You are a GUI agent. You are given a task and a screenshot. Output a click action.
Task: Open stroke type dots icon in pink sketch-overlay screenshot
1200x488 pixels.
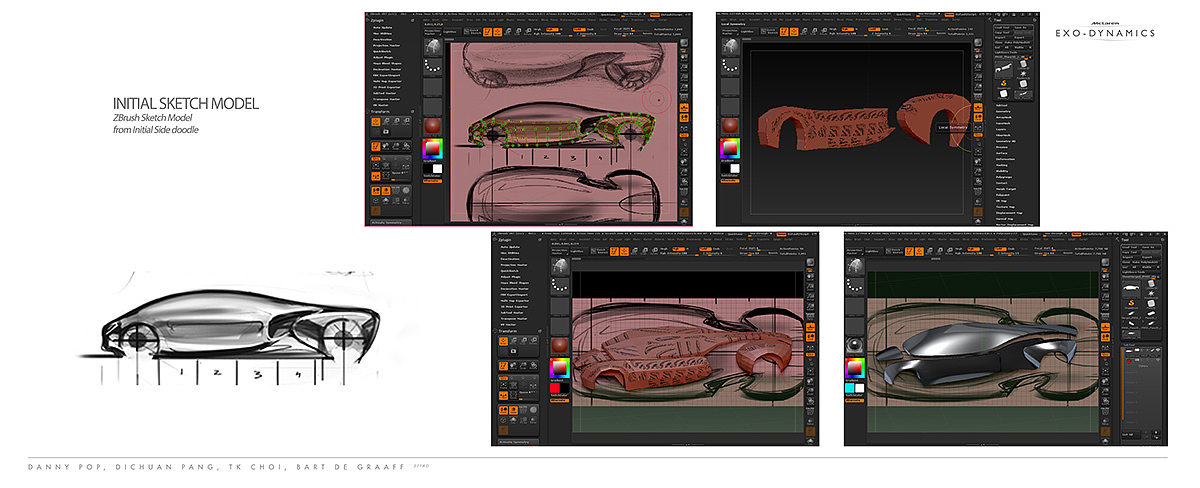(433, 66)
